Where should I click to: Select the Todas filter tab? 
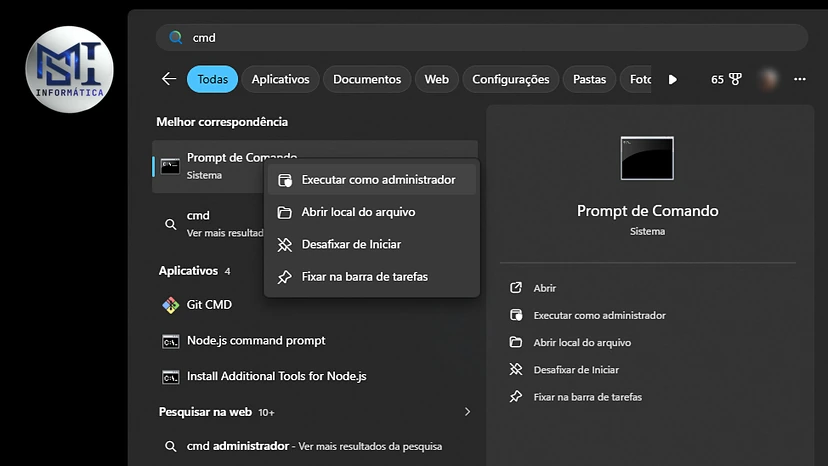pyautogui.click(x=212, y=79)
